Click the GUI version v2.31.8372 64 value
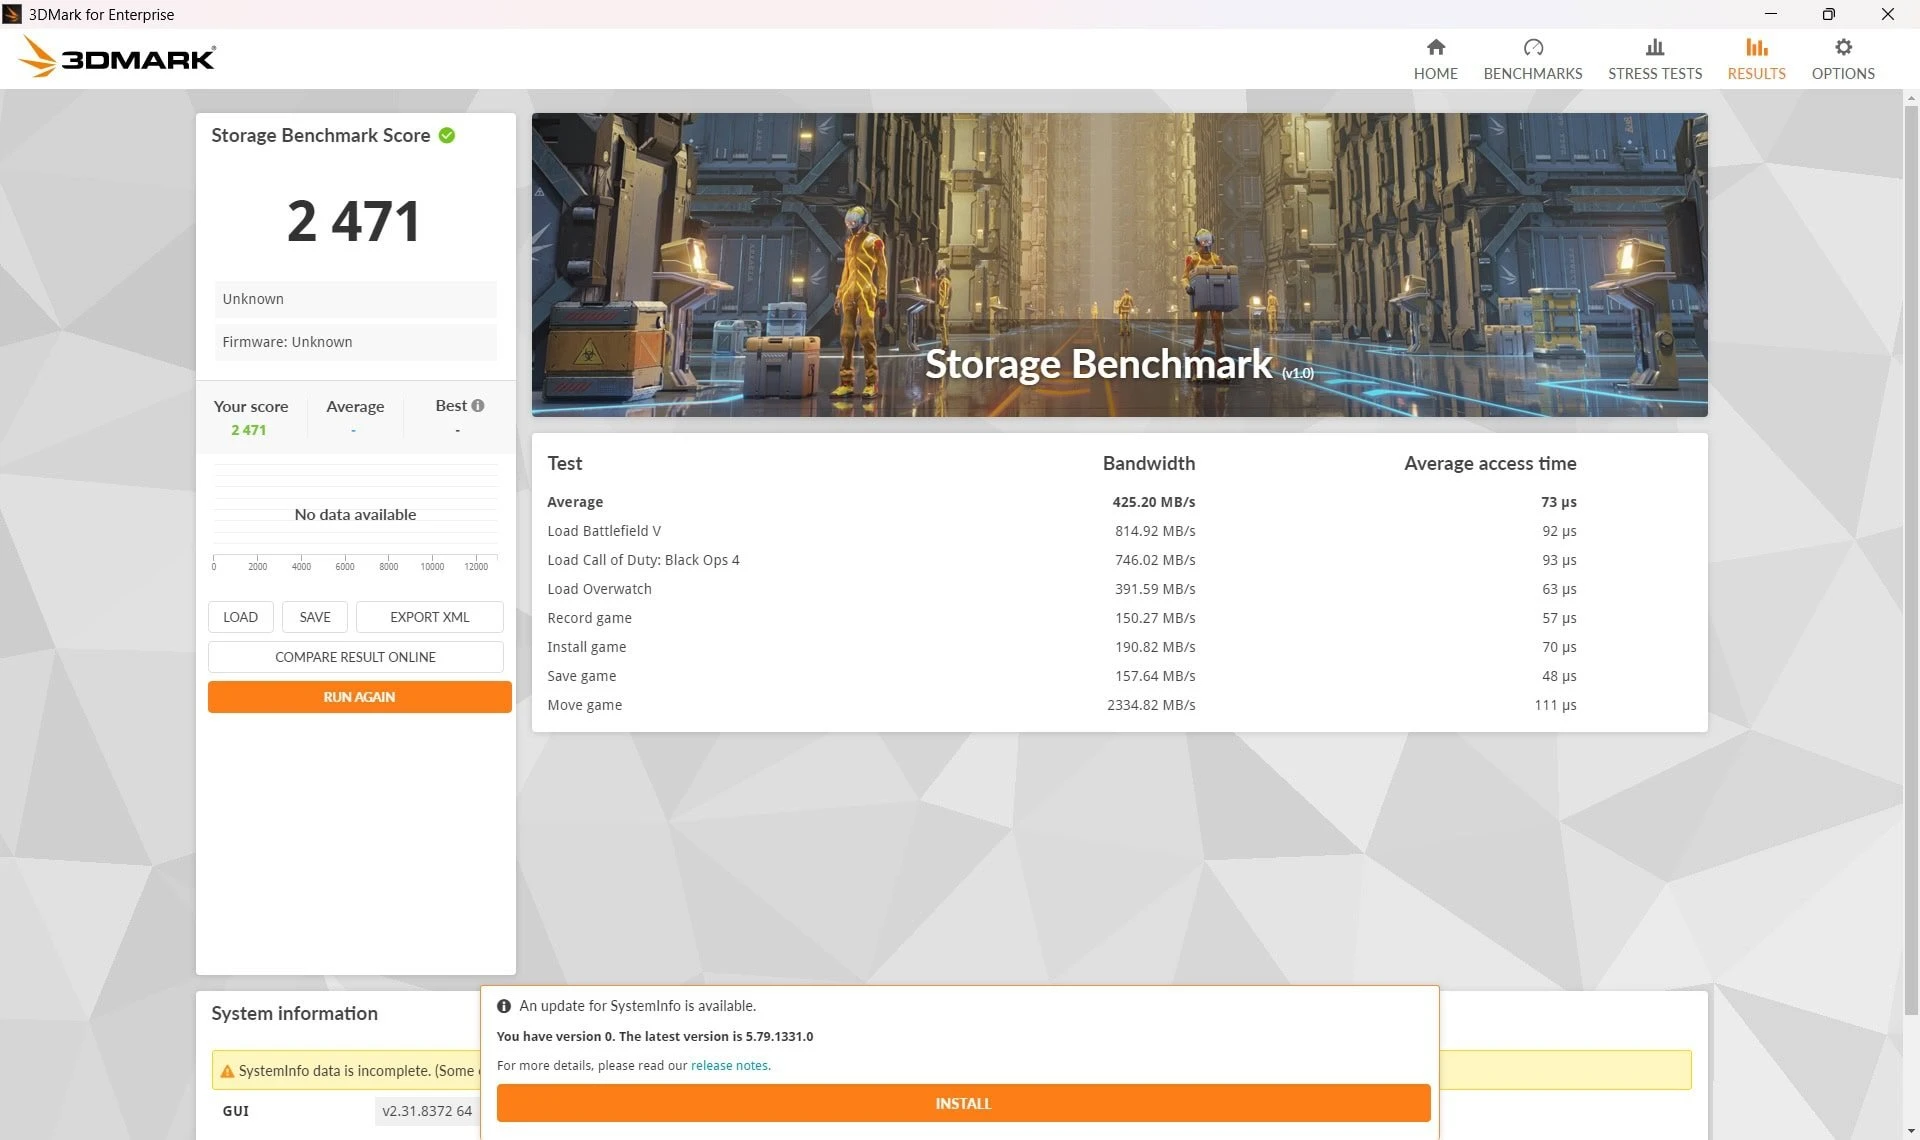Image resolution: width=1920 pixels, height=1140 pixels. tap(427, 1111)
